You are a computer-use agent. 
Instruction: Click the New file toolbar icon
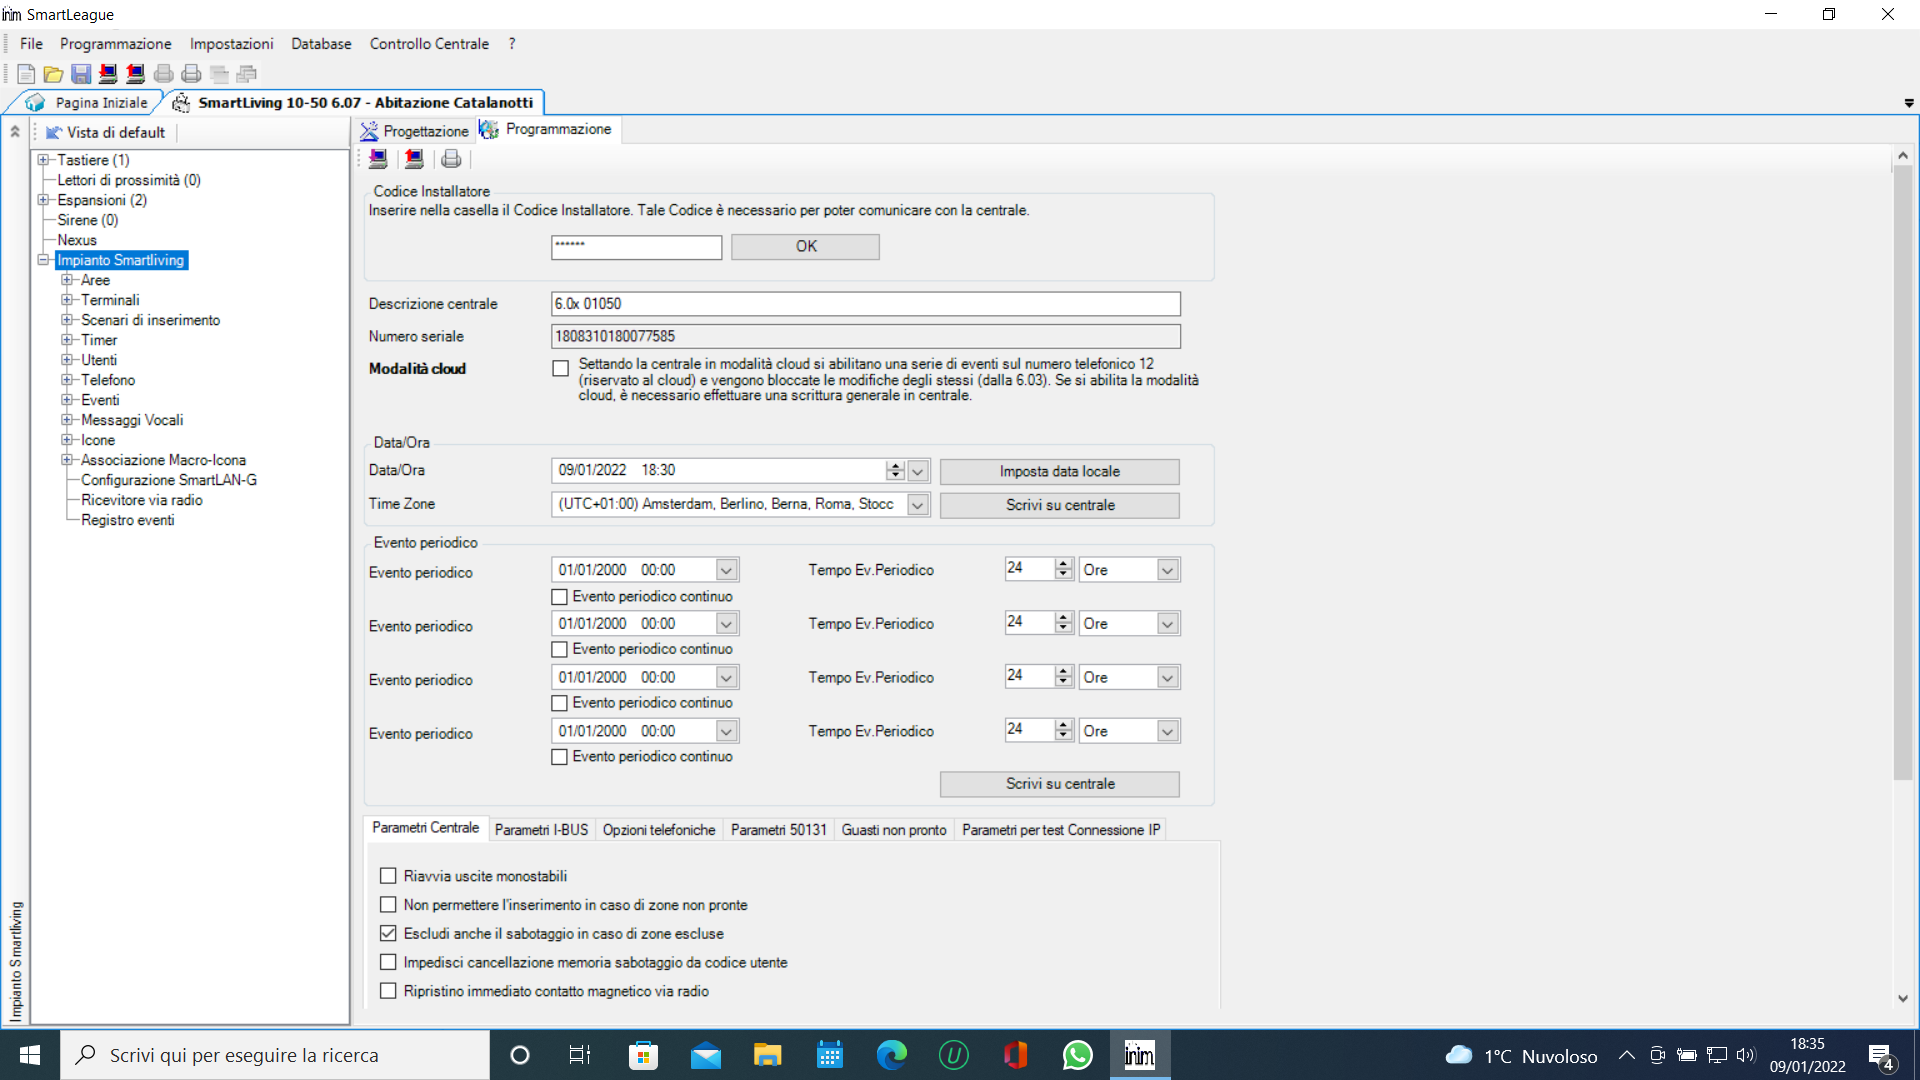(x=26, y=74)
